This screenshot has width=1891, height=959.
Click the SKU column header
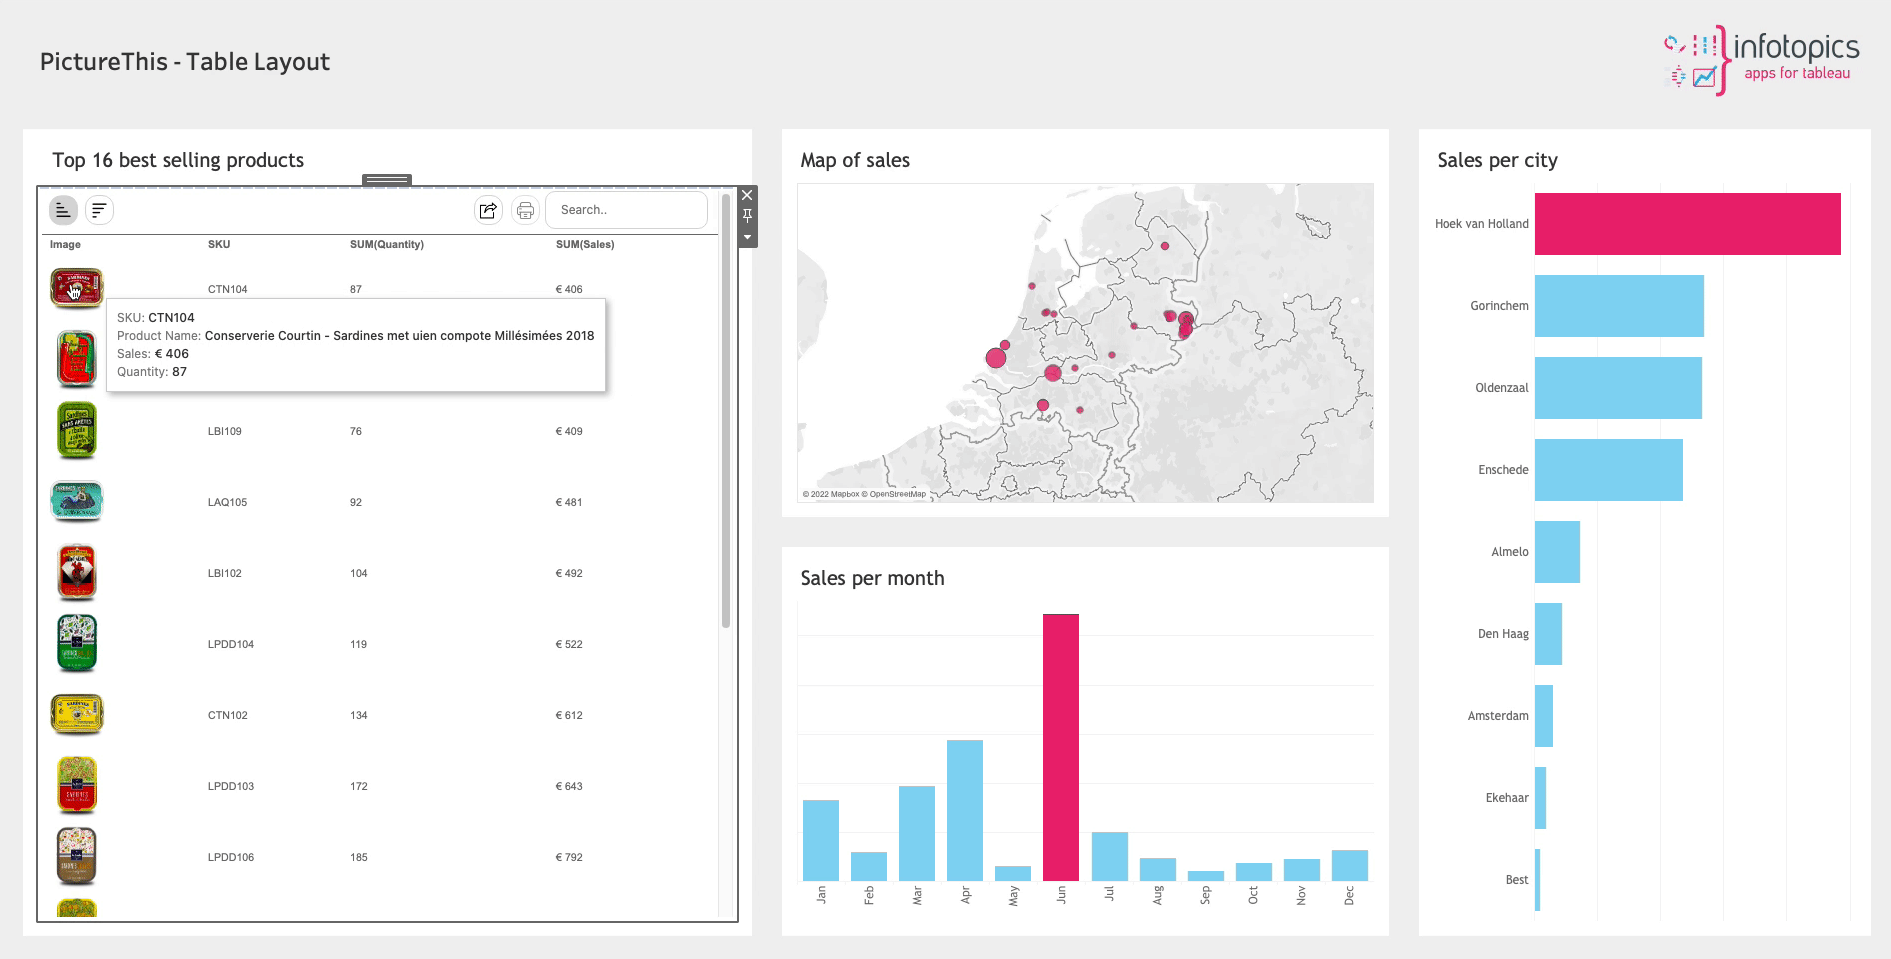point(219,244)
